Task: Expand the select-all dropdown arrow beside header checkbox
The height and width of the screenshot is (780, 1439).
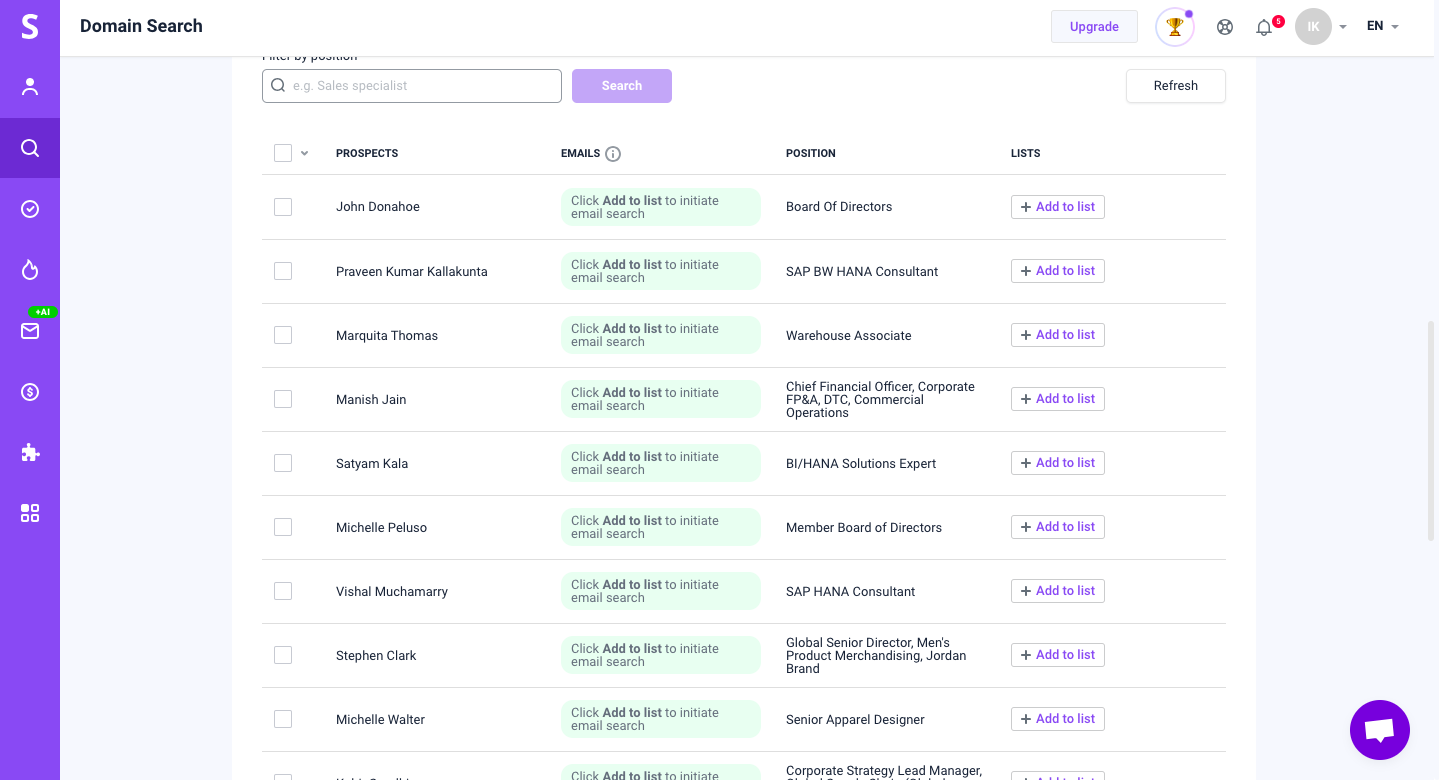Action: click(x=305, y=153)
